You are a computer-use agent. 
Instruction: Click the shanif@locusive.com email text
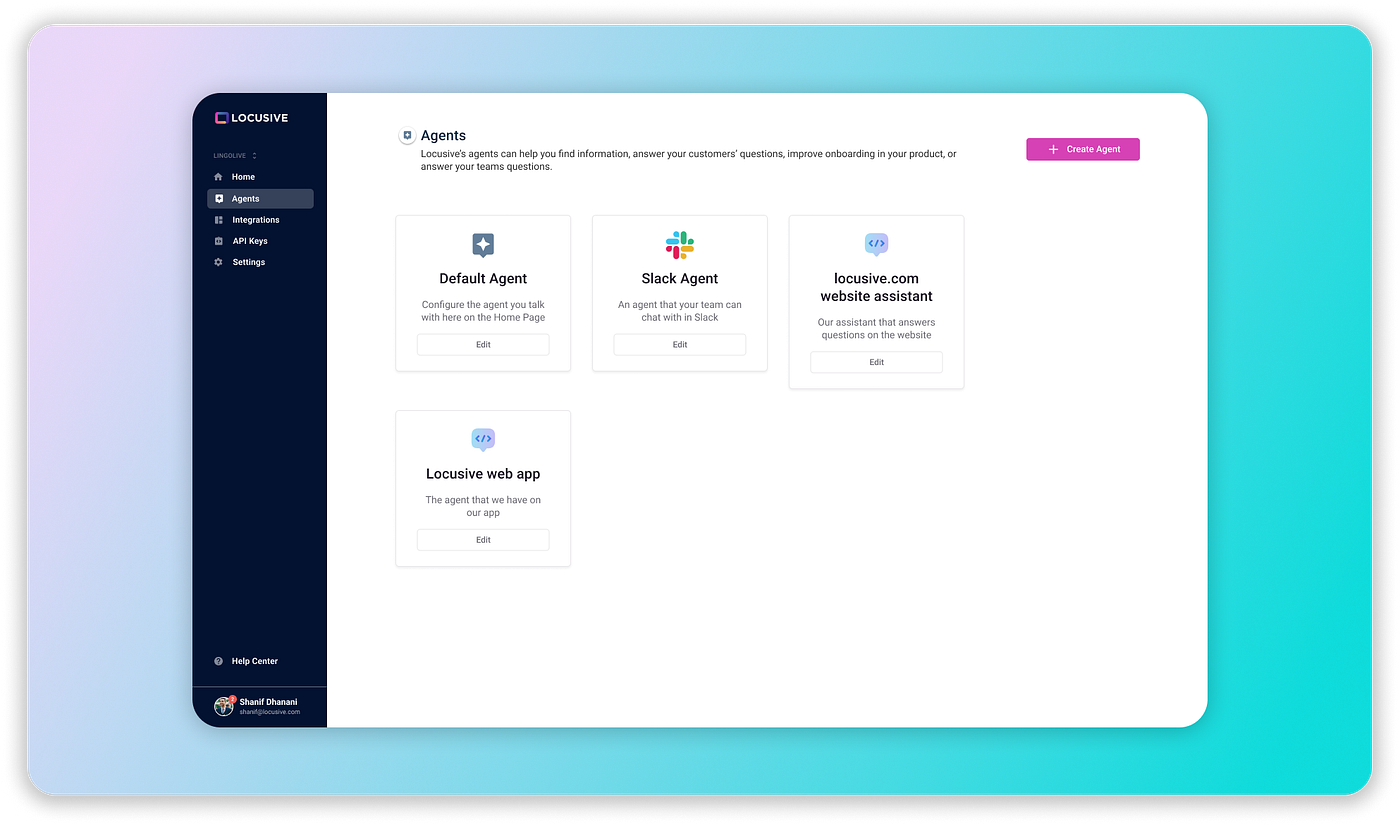click(270, 712)
